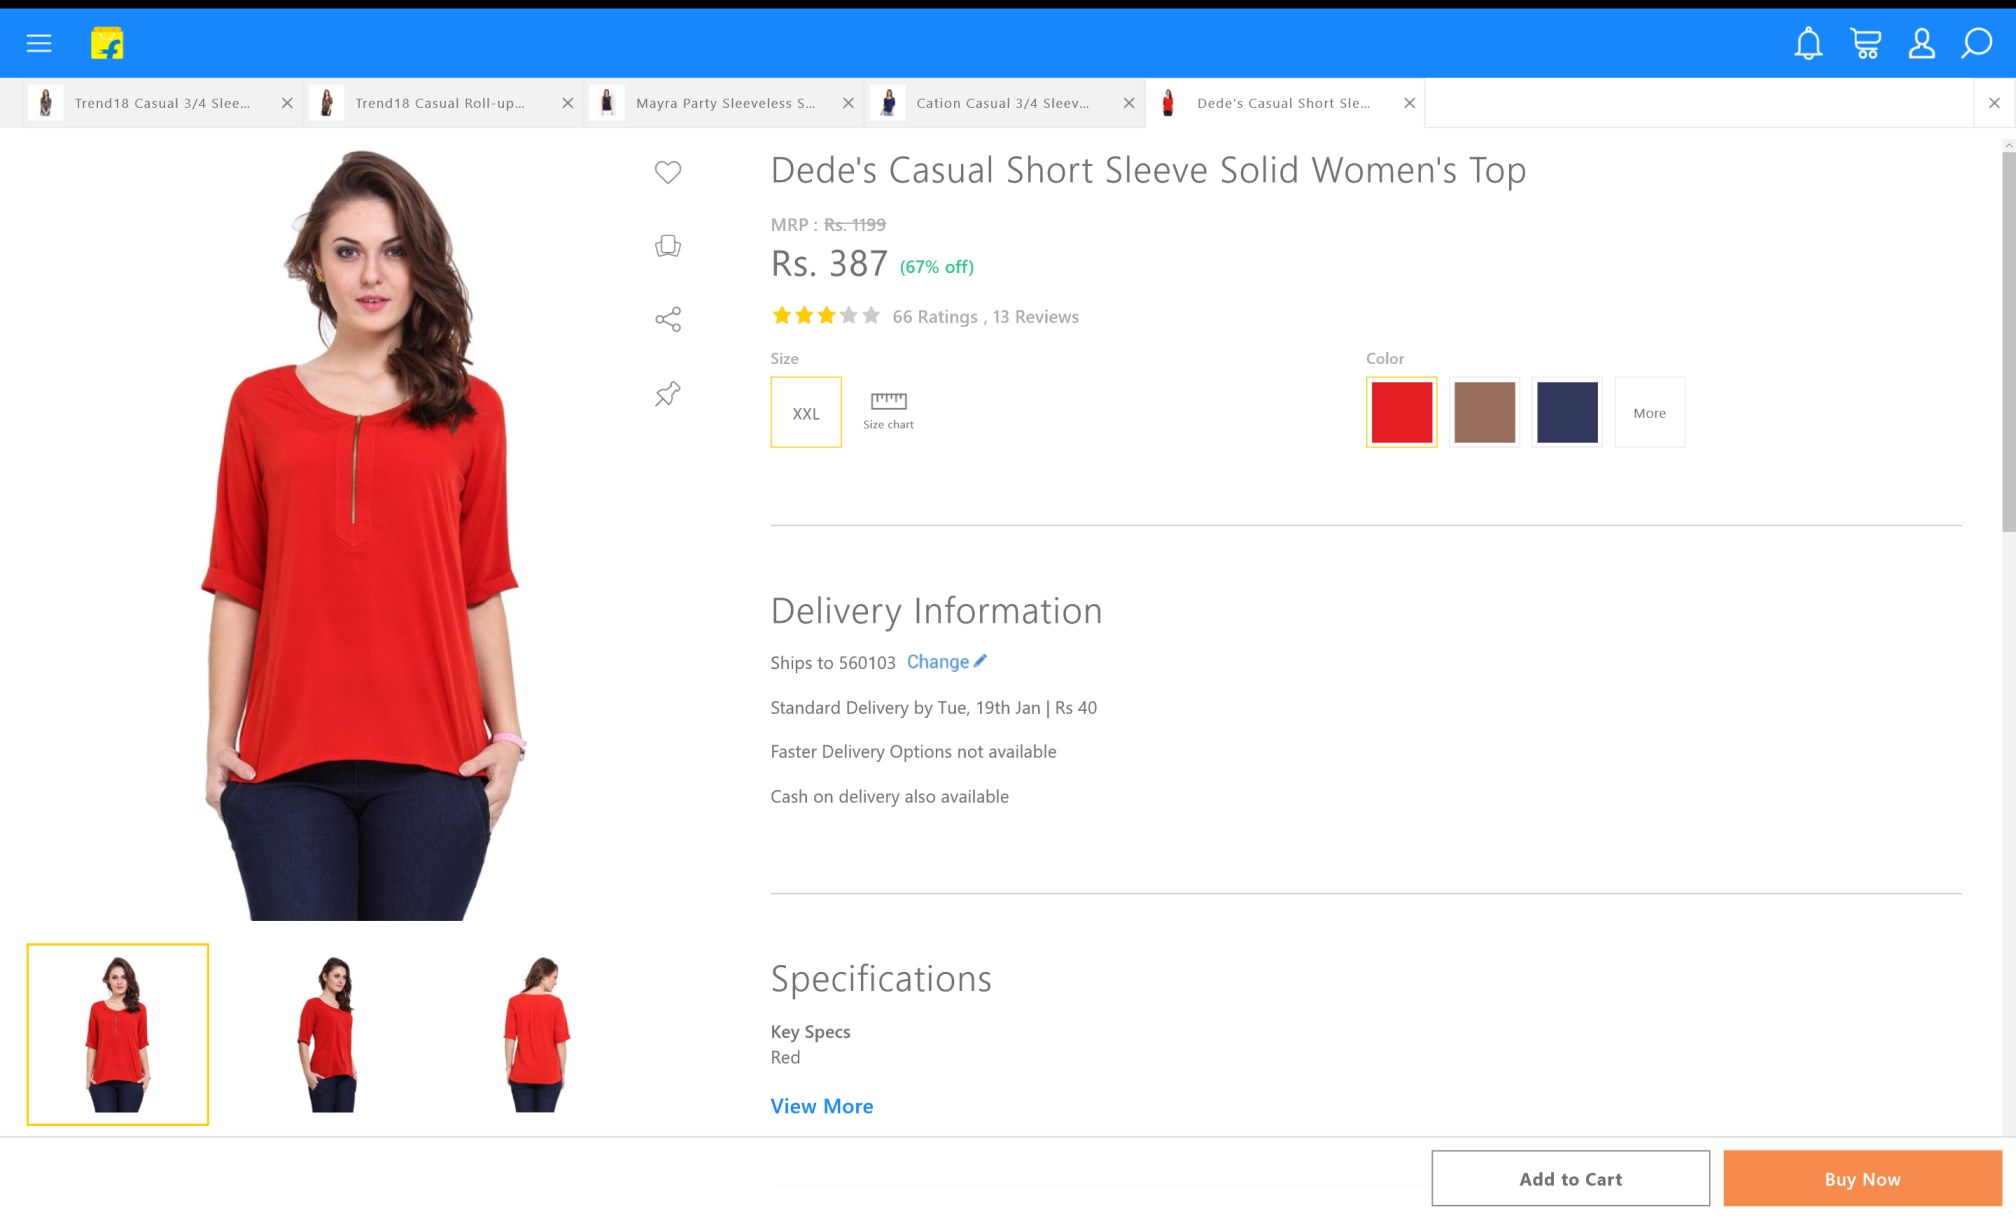Expand More color options
This screenshot has width=2016, height=1219.
(1649, 412)
